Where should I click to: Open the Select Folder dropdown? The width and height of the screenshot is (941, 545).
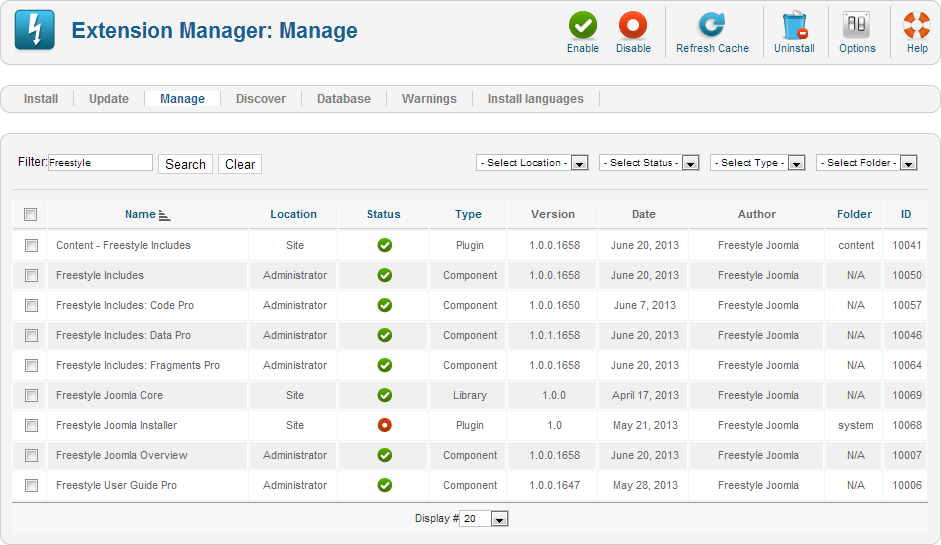[x=867, y=163]
